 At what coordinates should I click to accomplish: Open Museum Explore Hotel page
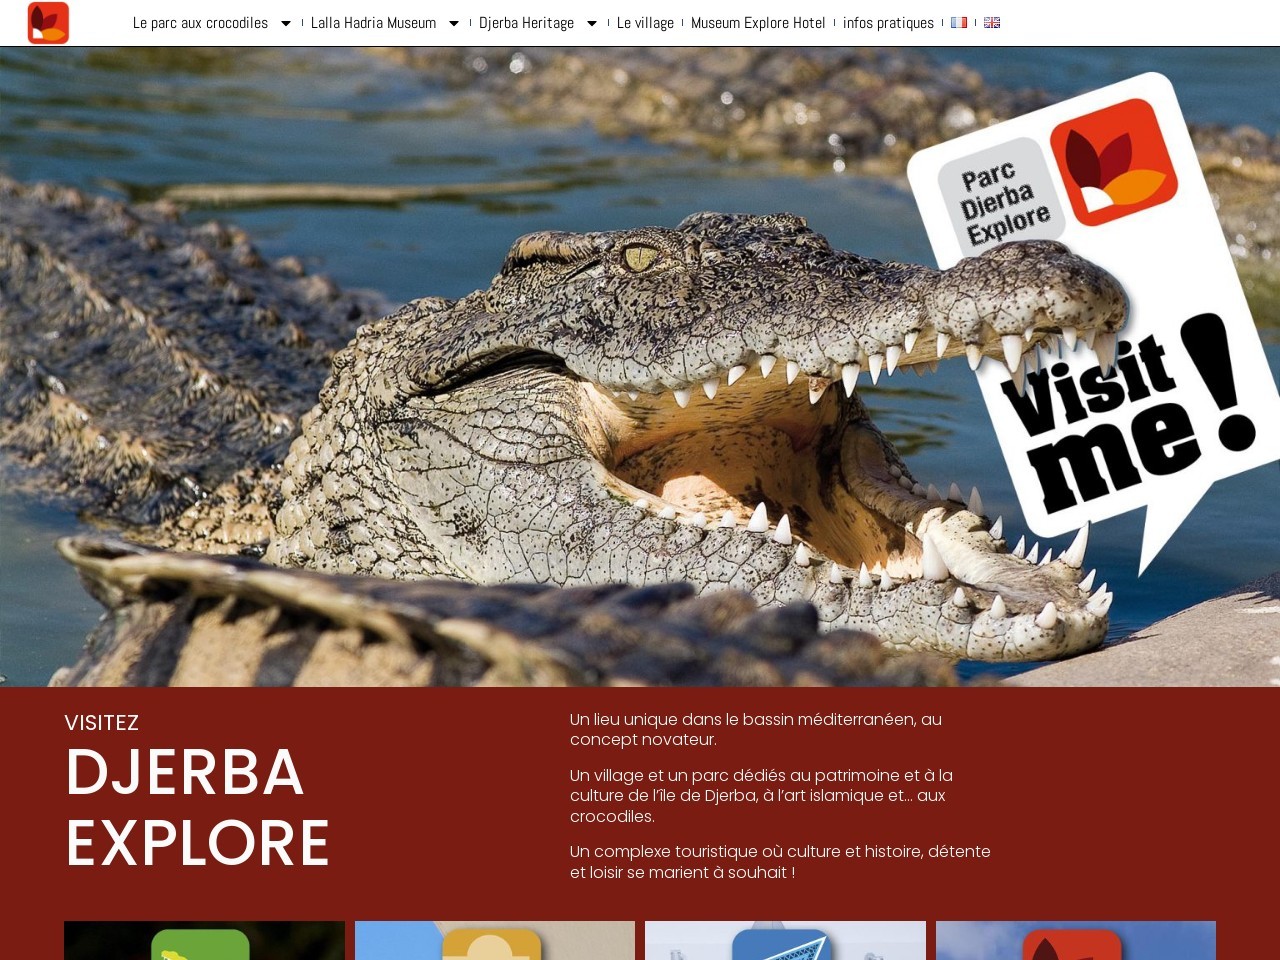pyautogui.click(x=758, y=23)
